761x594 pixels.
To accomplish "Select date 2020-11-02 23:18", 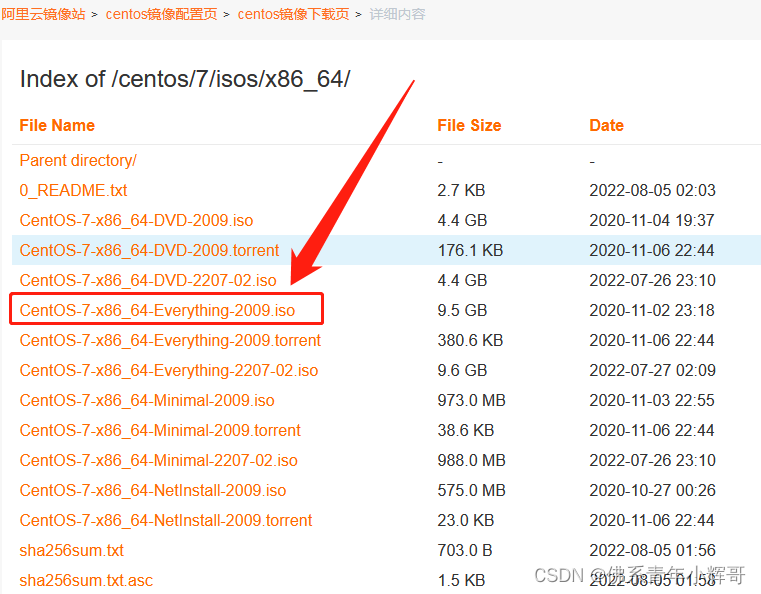I will coord(652,311).
